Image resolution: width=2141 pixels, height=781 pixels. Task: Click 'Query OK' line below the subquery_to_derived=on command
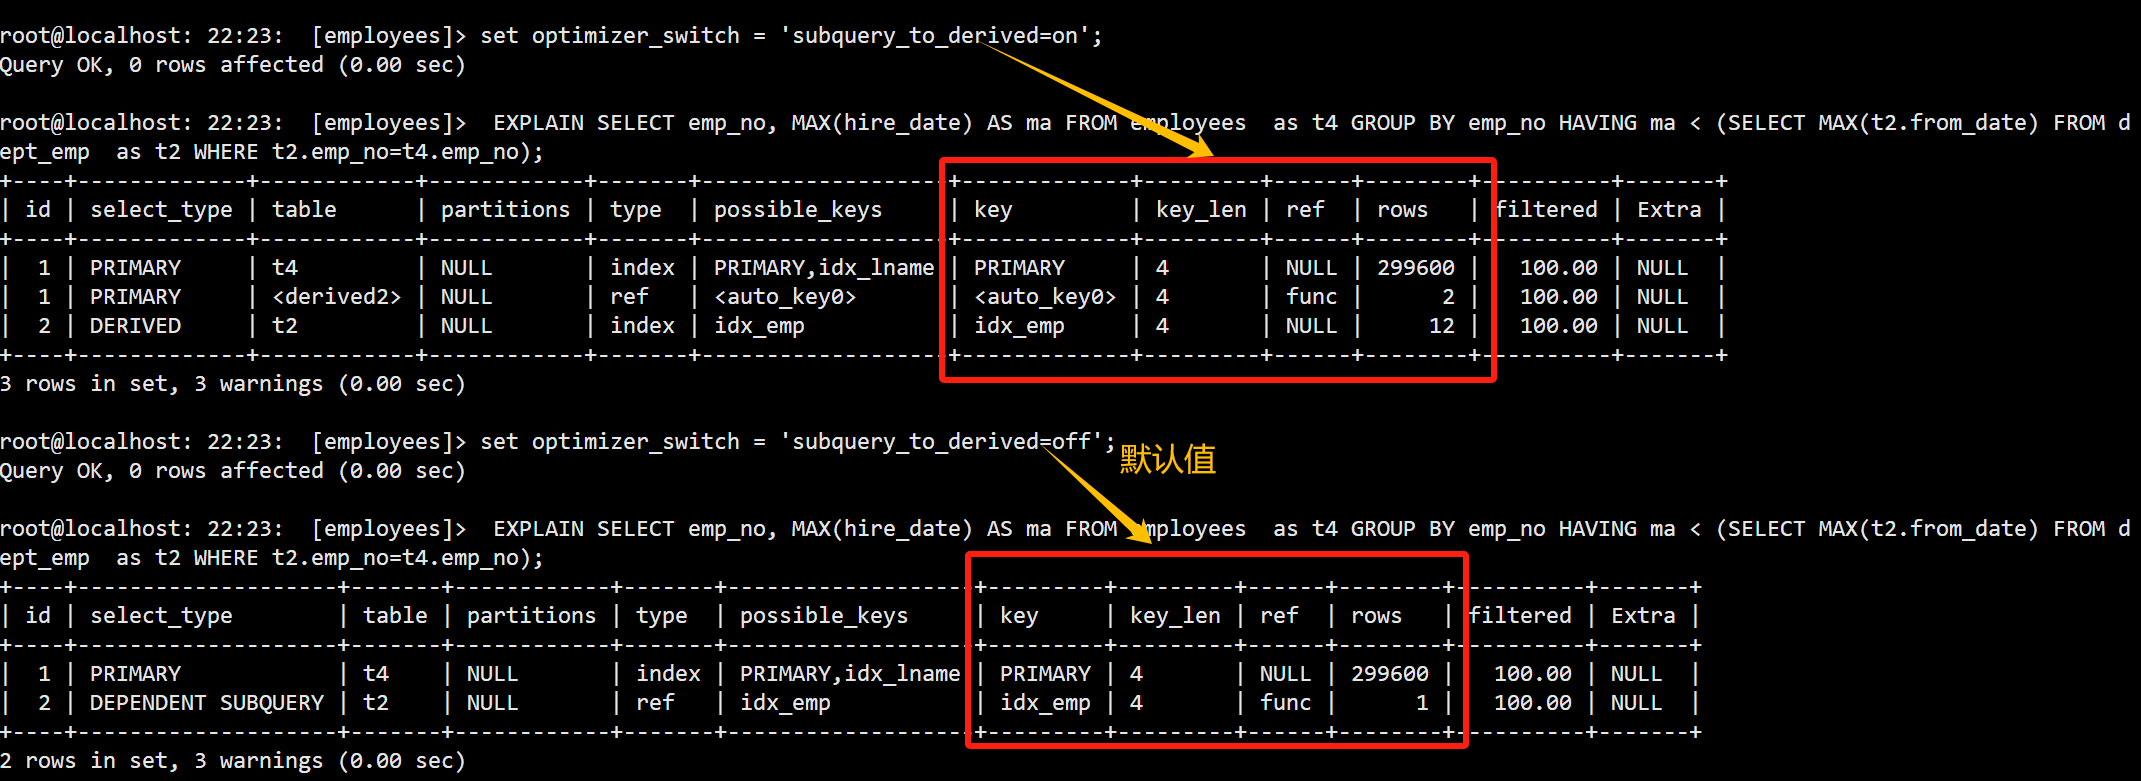coord(233,65)
